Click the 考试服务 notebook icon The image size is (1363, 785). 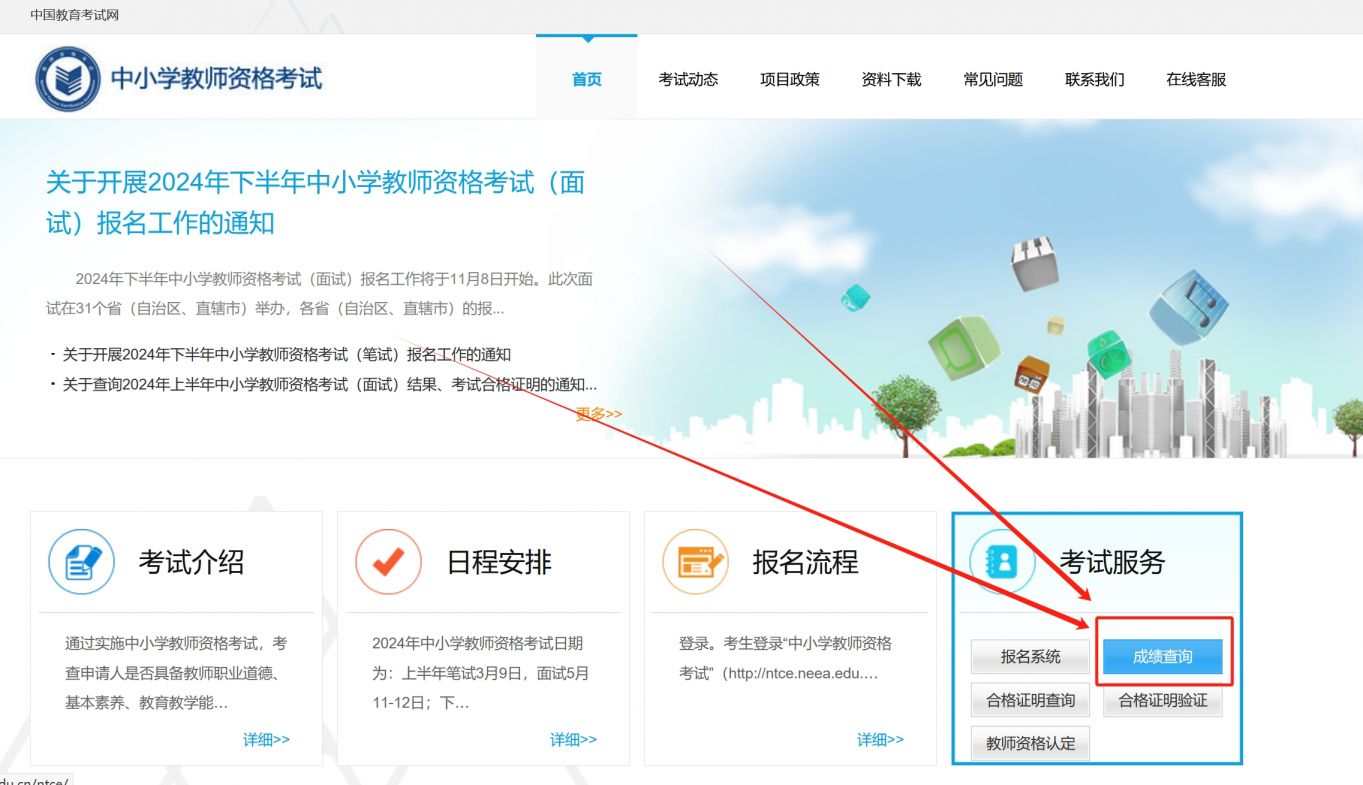tap(1003, 562)
